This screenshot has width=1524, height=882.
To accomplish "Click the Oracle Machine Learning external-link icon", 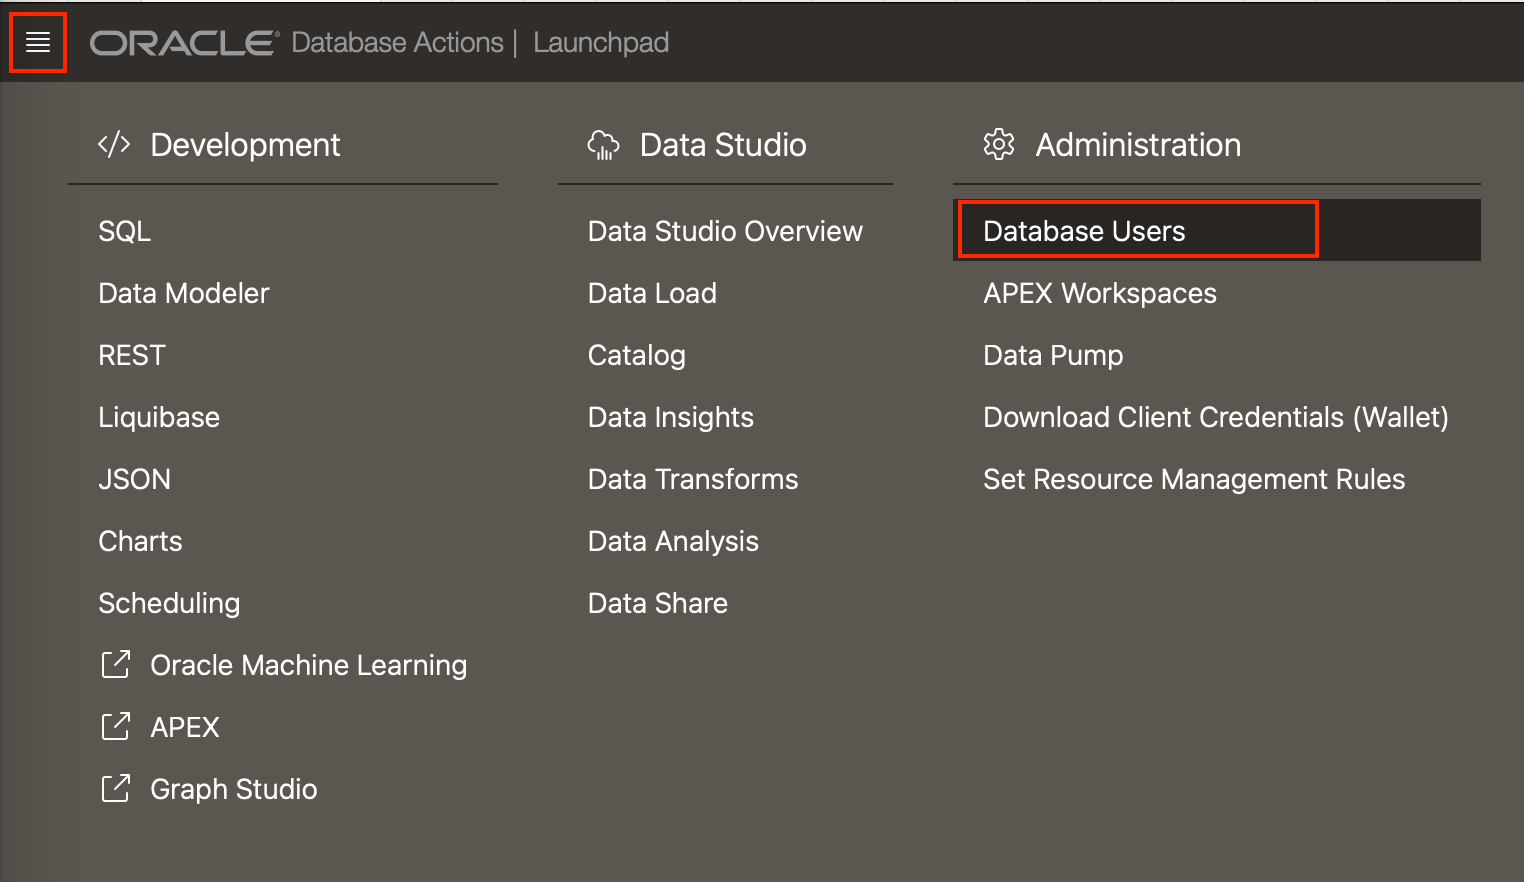I will (116, 665).
